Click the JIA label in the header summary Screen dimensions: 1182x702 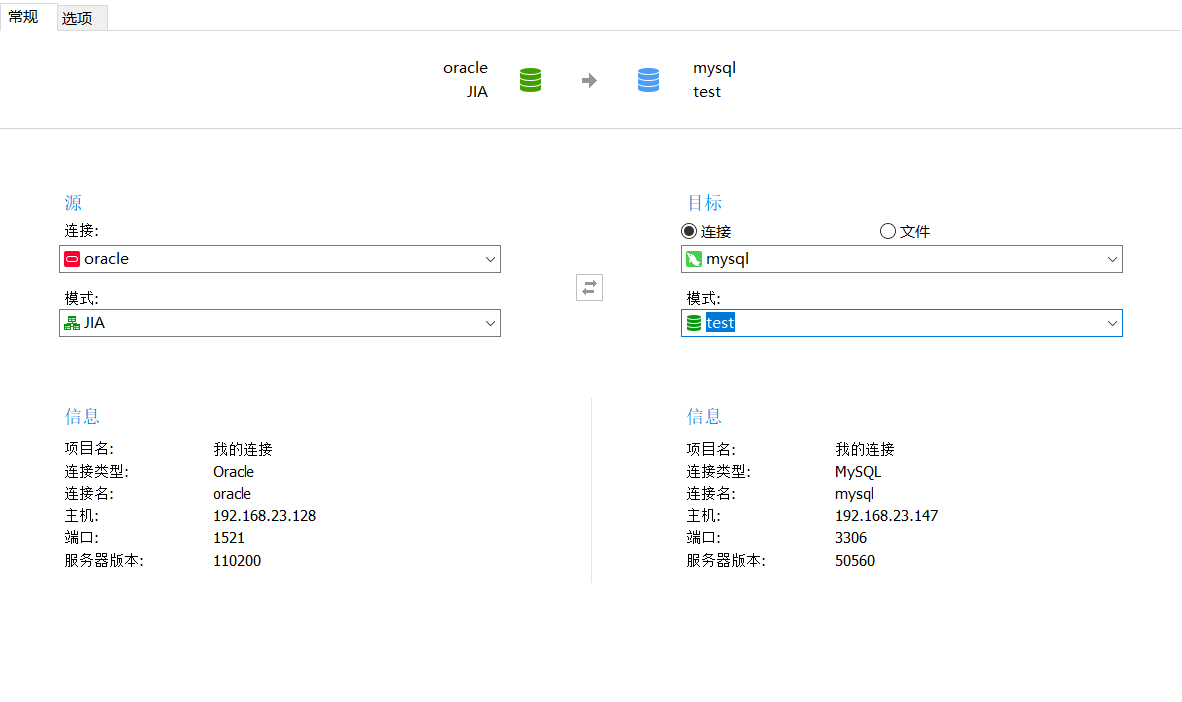click(x=477, y=92)
